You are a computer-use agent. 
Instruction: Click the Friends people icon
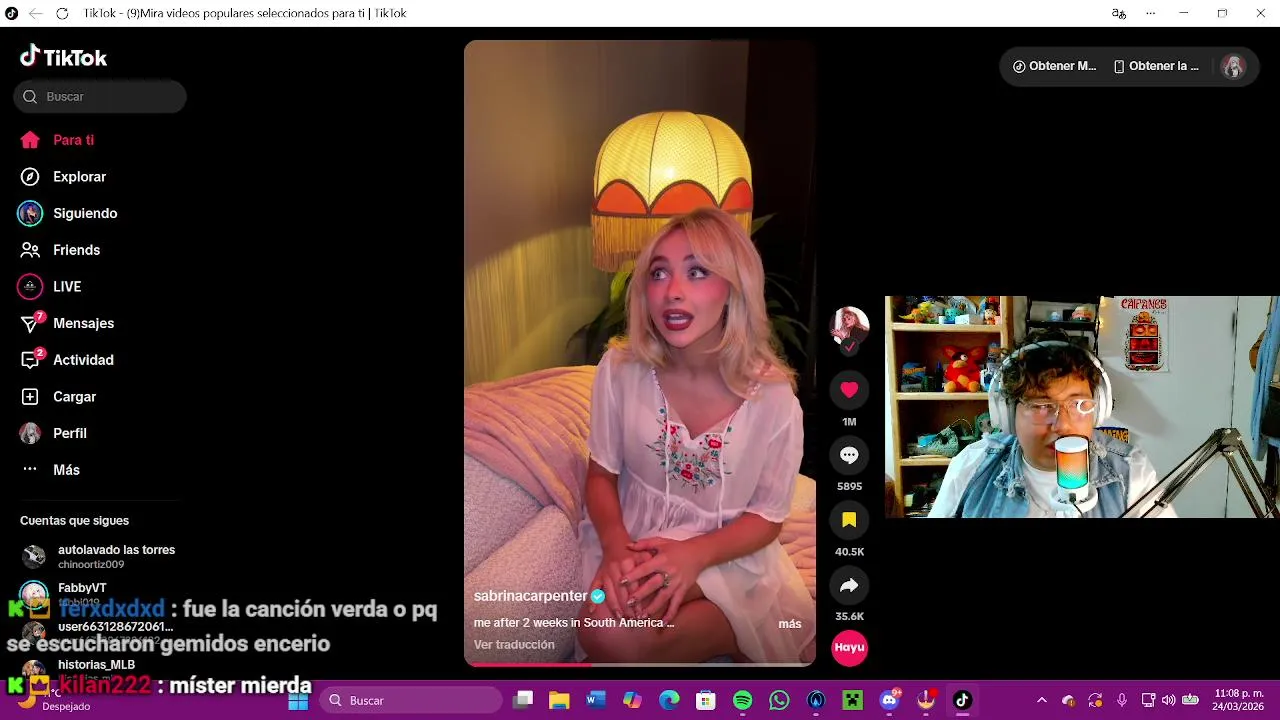[x=30, y=250]
